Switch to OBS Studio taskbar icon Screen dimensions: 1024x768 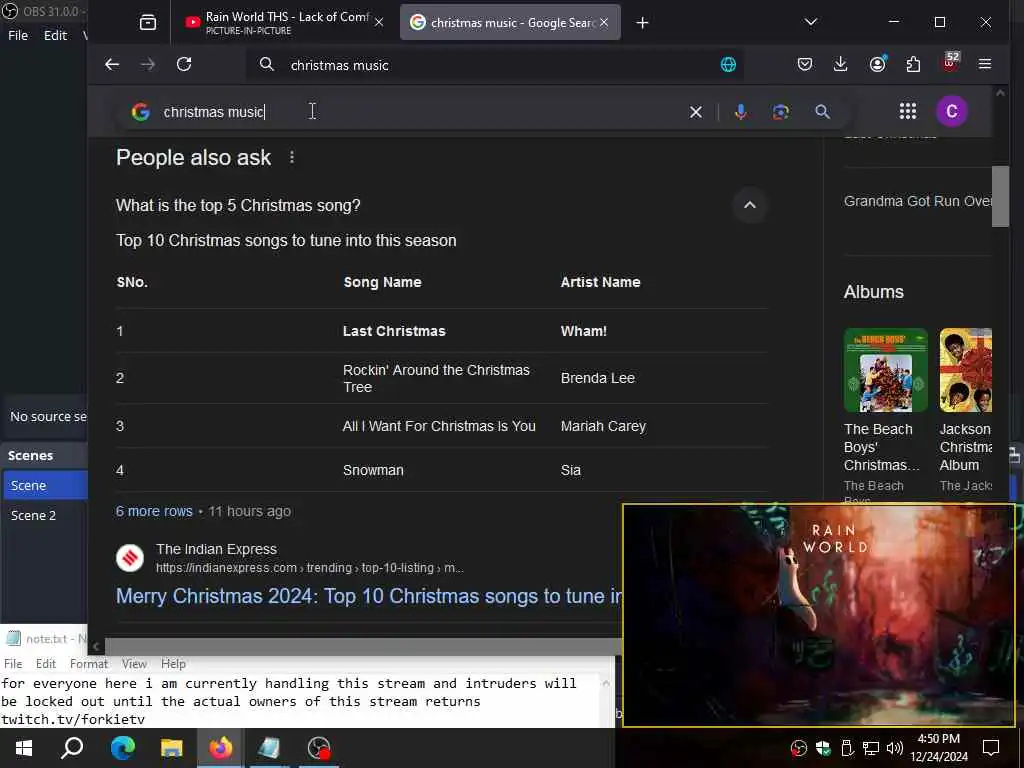click(319, 748)
